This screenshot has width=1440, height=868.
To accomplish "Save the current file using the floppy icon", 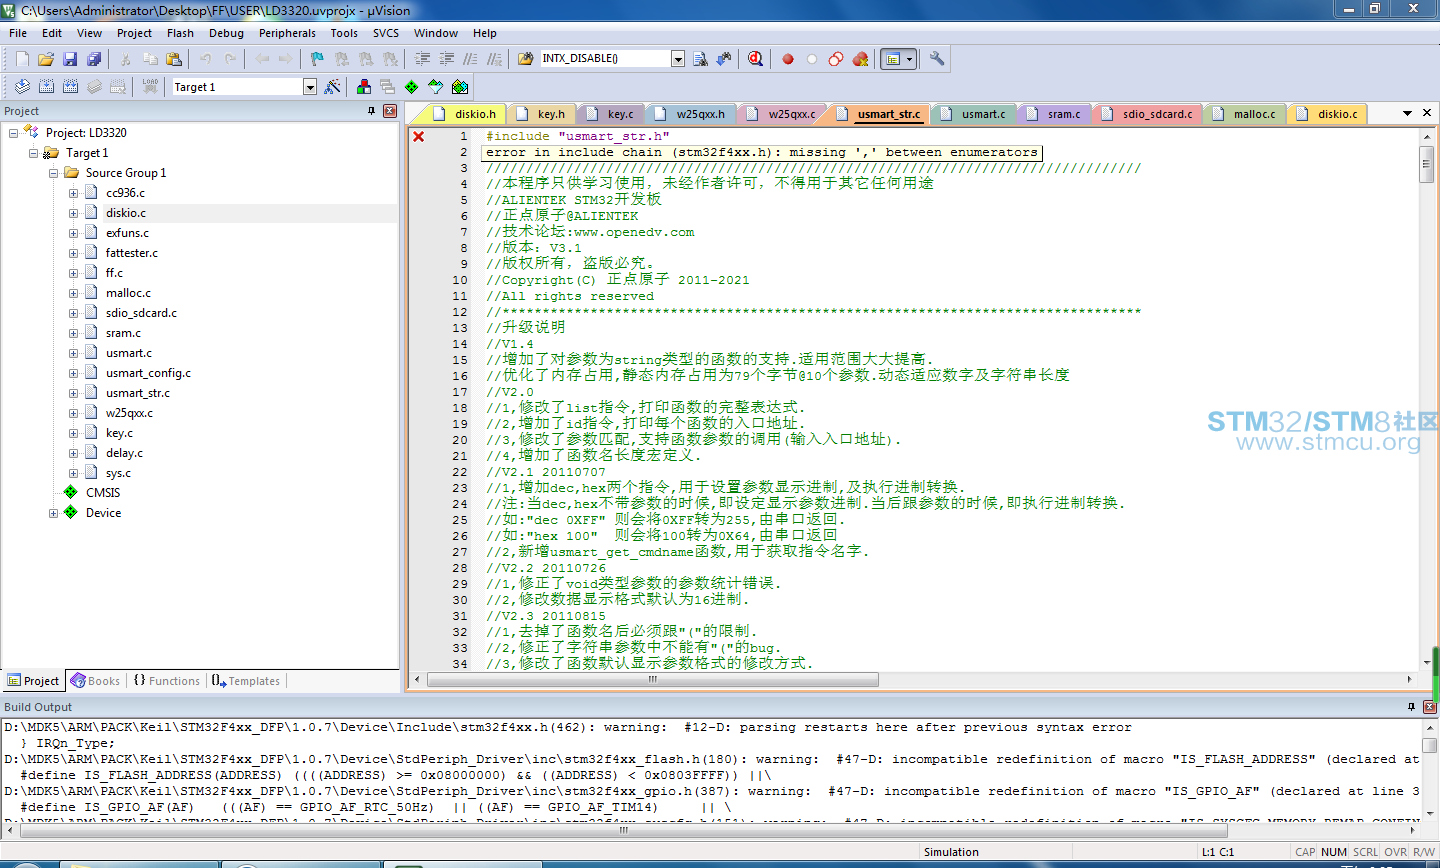I will point(70,59).
